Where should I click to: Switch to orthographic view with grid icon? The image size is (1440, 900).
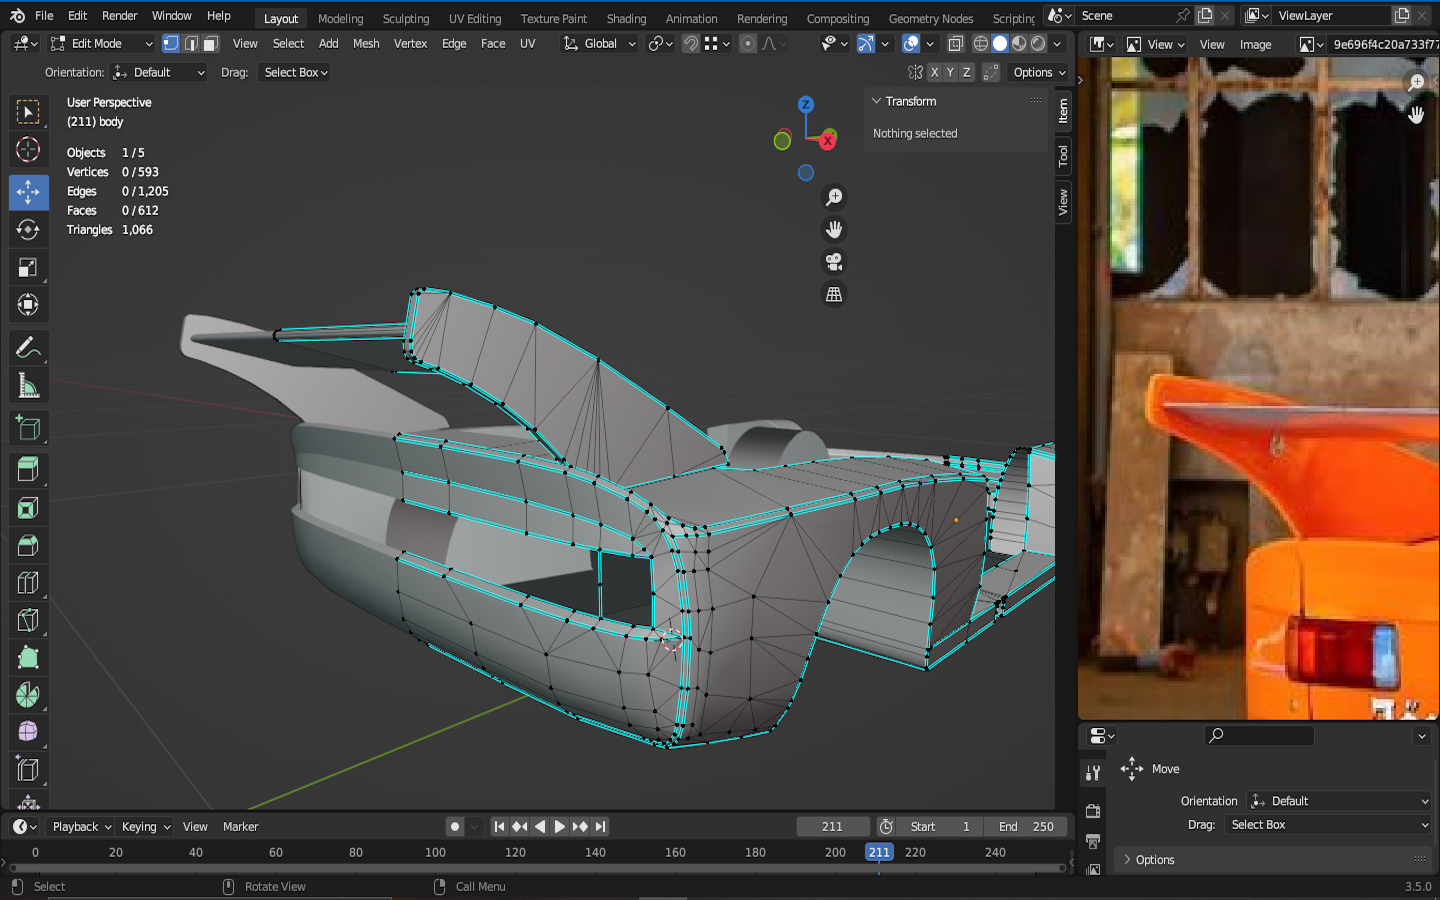833,295
